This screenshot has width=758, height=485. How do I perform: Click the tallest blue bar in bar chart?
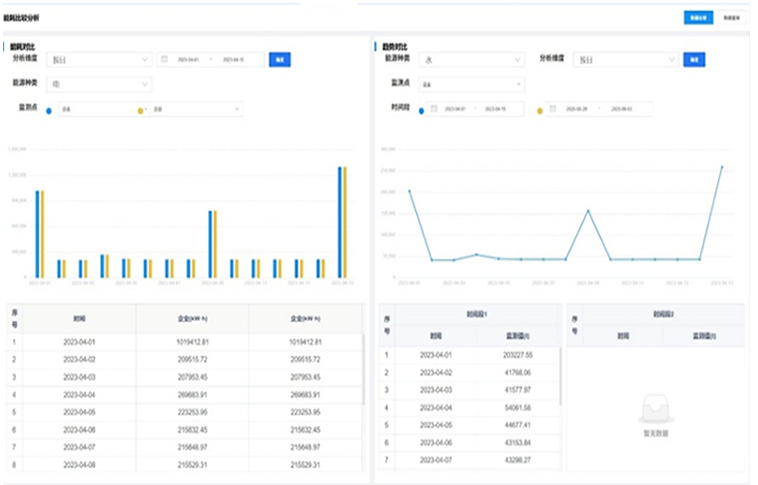(x=340, y=220)
